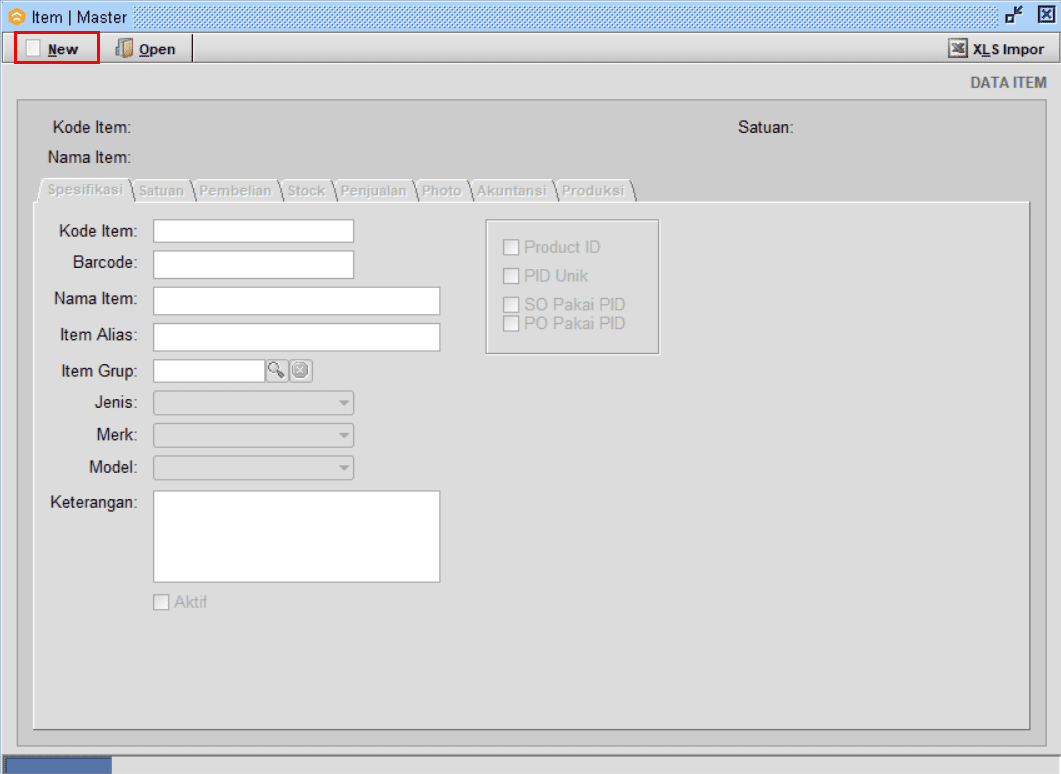This screenshot has width=1061, height=774.
Task: Toggle the PID Unik checkbox
Action: [511, 276]
